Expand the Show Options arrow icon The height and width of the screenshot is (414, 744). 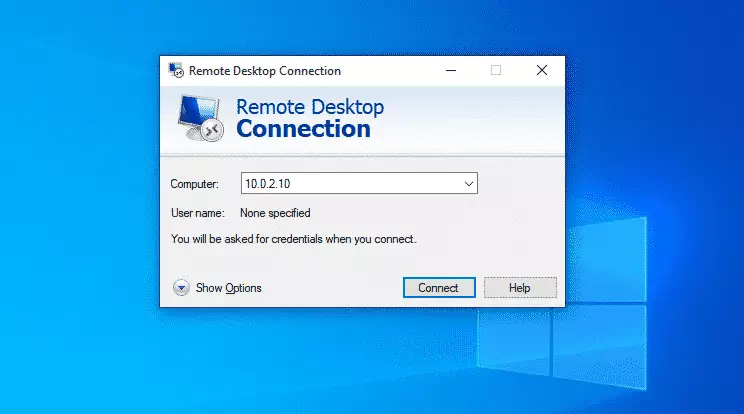click(181, 287)
